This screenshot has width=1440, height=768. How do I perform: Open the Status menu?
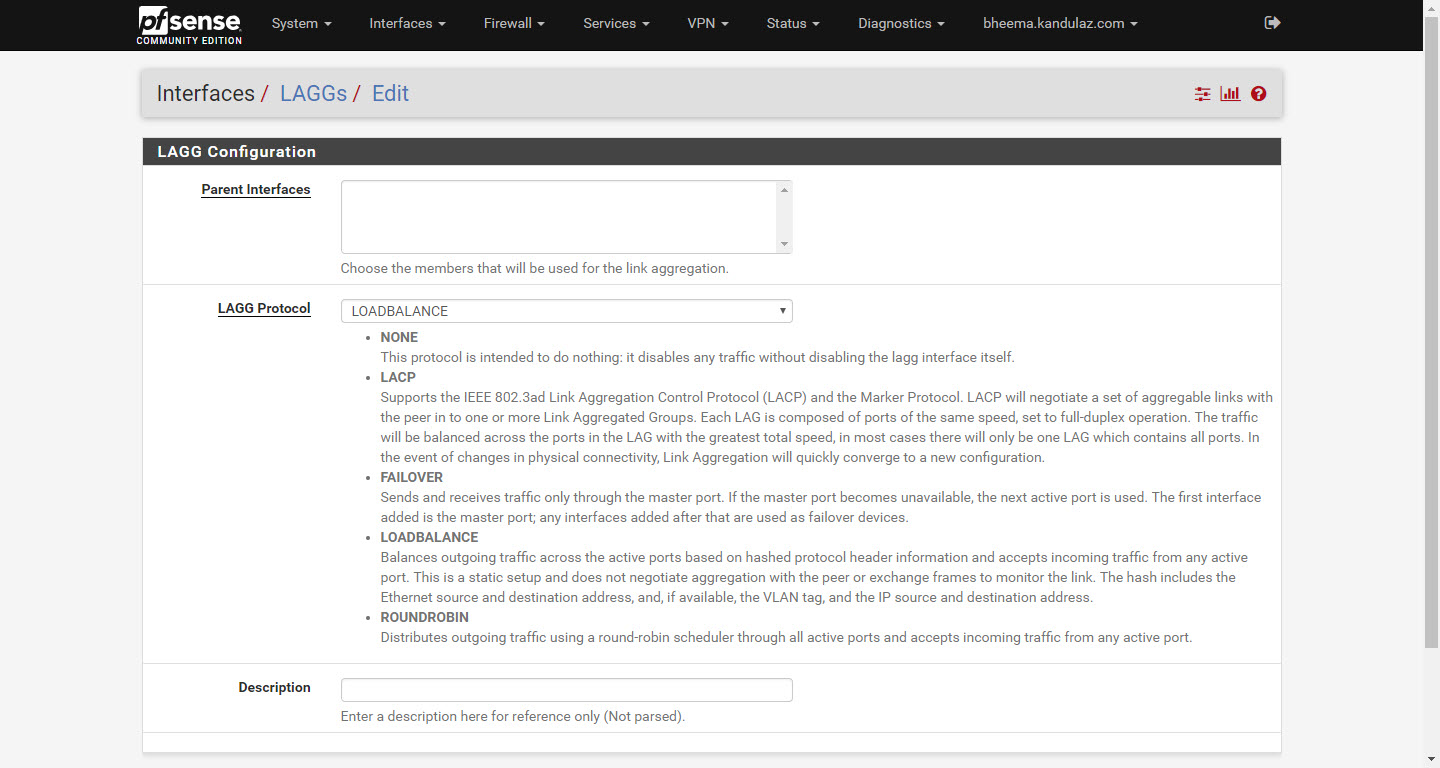click(793, 23)
